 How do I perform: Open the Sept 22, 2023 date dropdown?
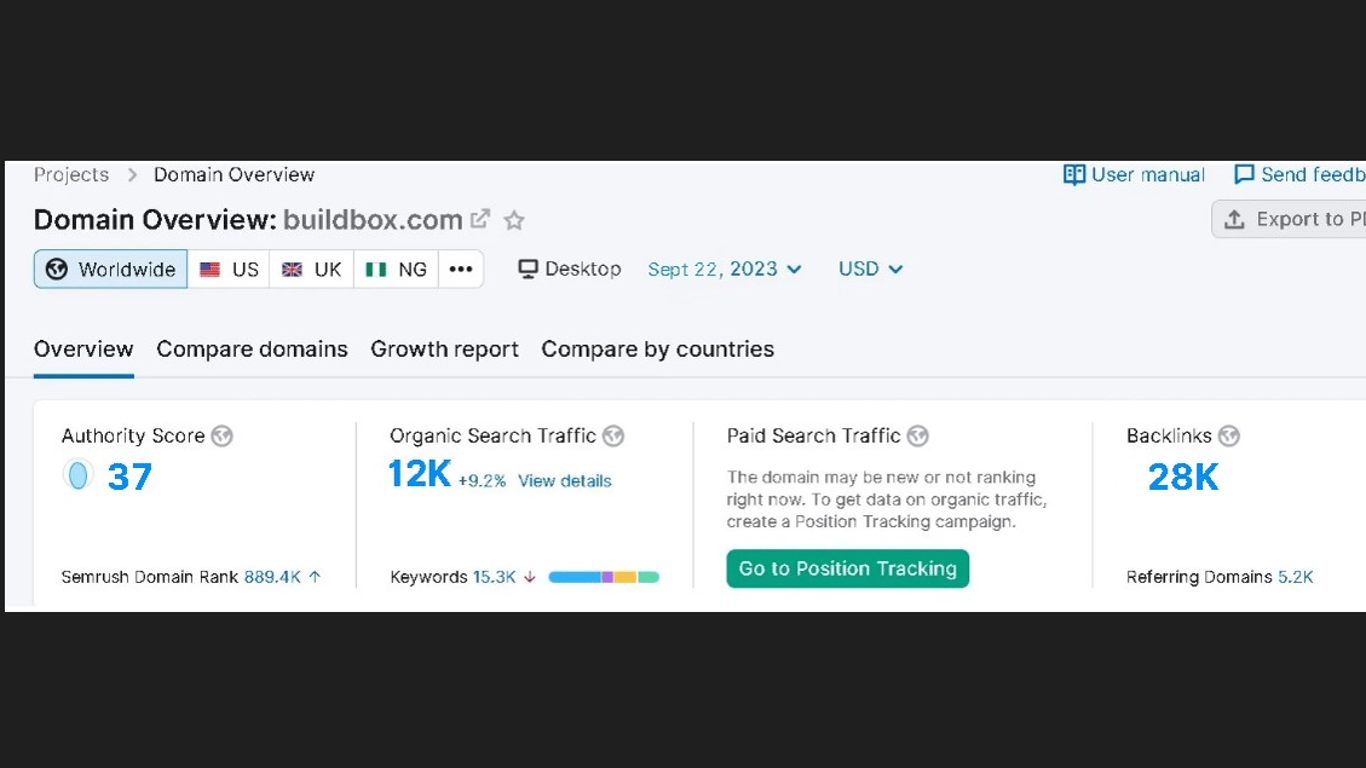pyautogui.click(x=725, y=269)
